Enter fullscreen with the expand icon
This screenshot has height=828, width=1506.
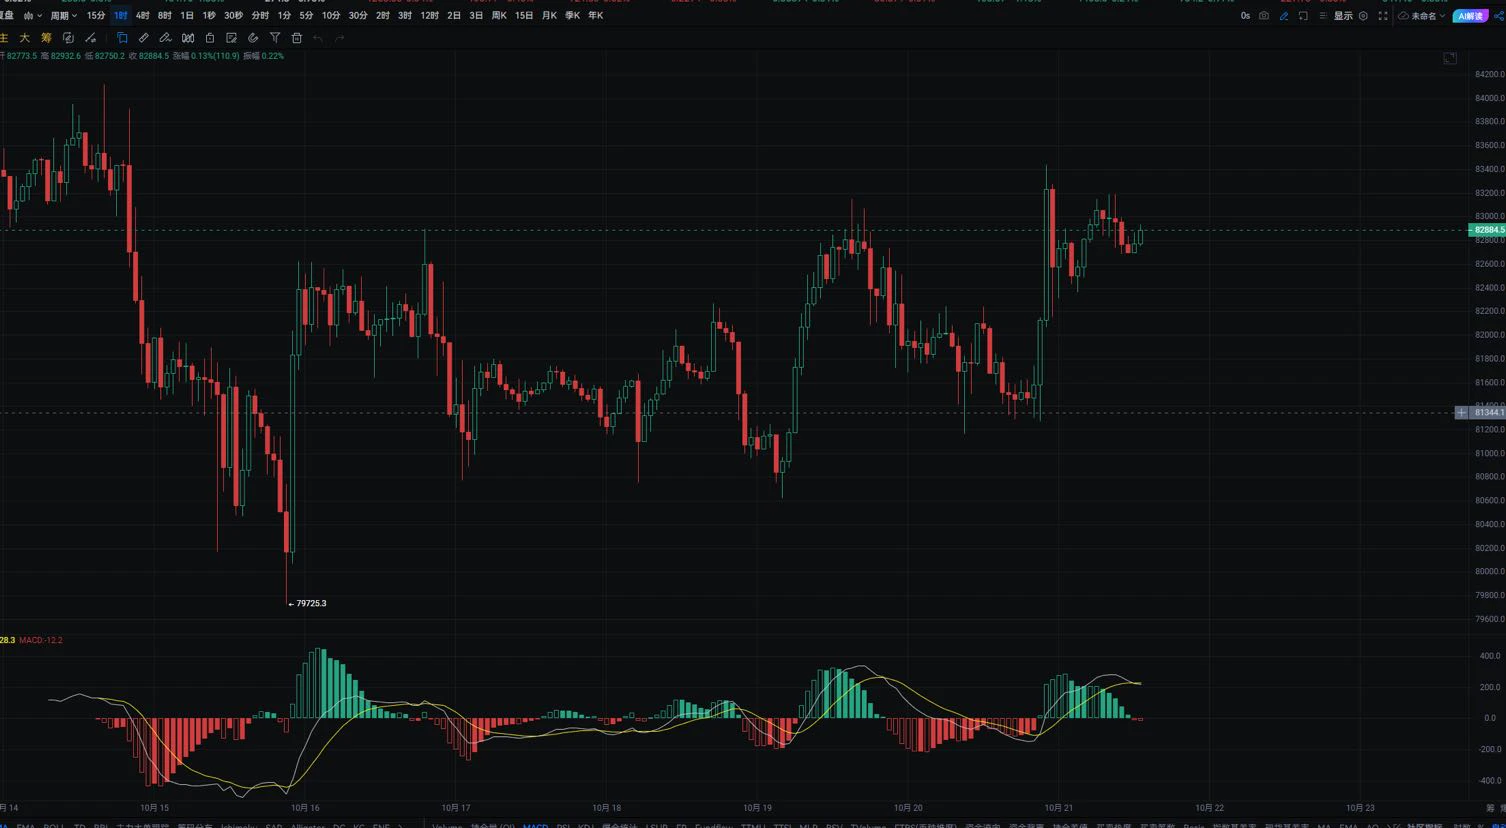coord(1383,16)
